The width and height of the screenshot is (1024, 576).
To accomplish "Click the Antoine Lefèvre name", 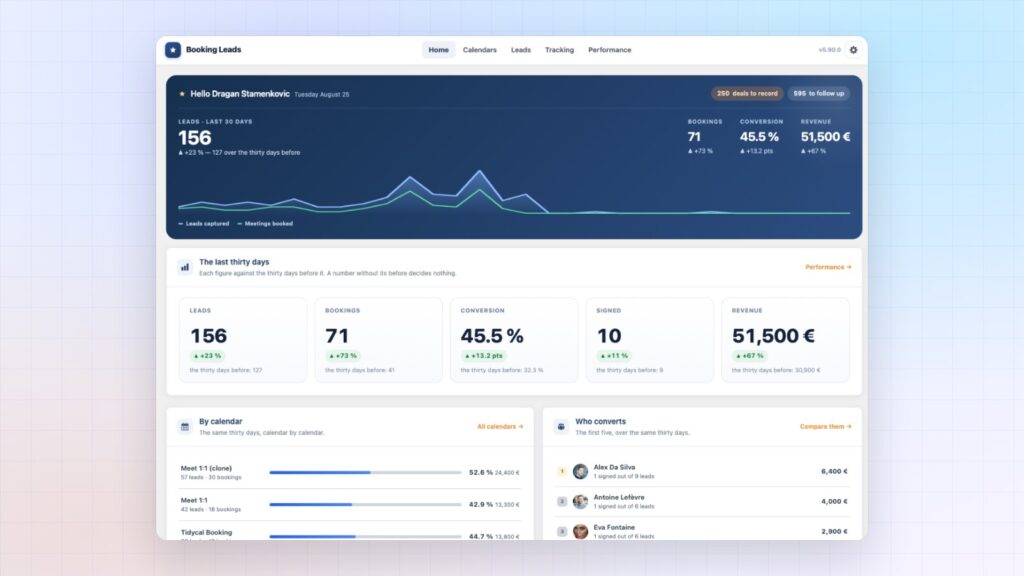I will [618, 497].
